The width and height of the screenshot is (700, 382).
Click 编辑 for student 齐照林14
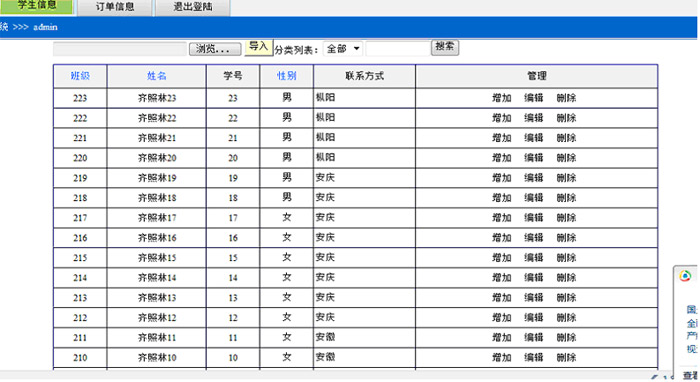click(x=533, y=278)
